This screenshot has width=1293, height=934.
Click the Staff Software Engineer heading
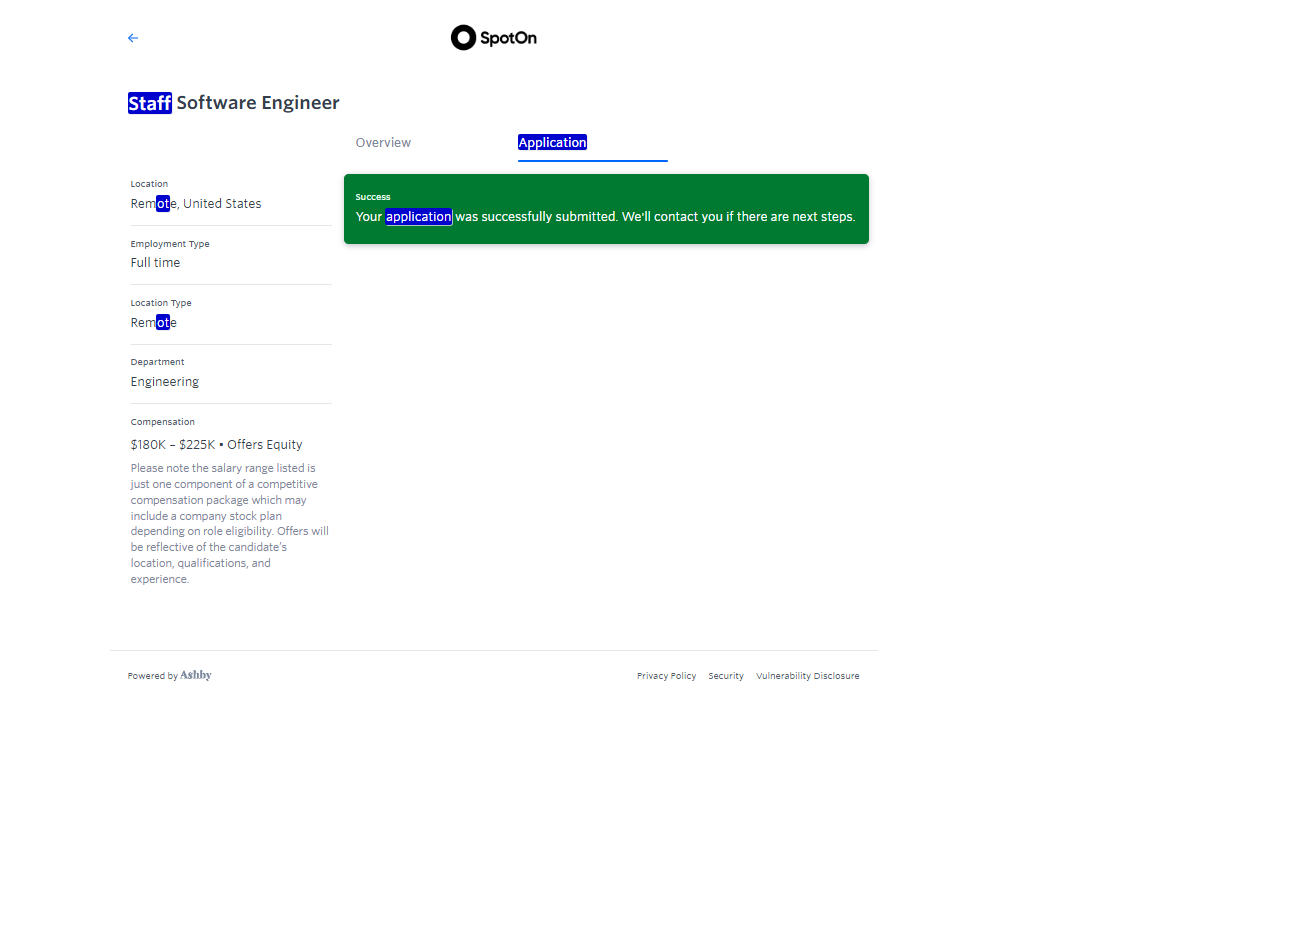(x=234, y=103)
